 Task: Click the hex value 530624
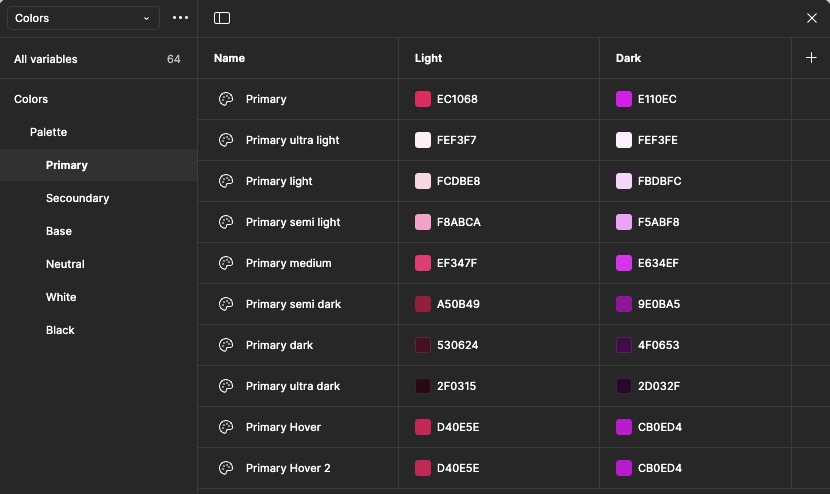tap(457, 345)
